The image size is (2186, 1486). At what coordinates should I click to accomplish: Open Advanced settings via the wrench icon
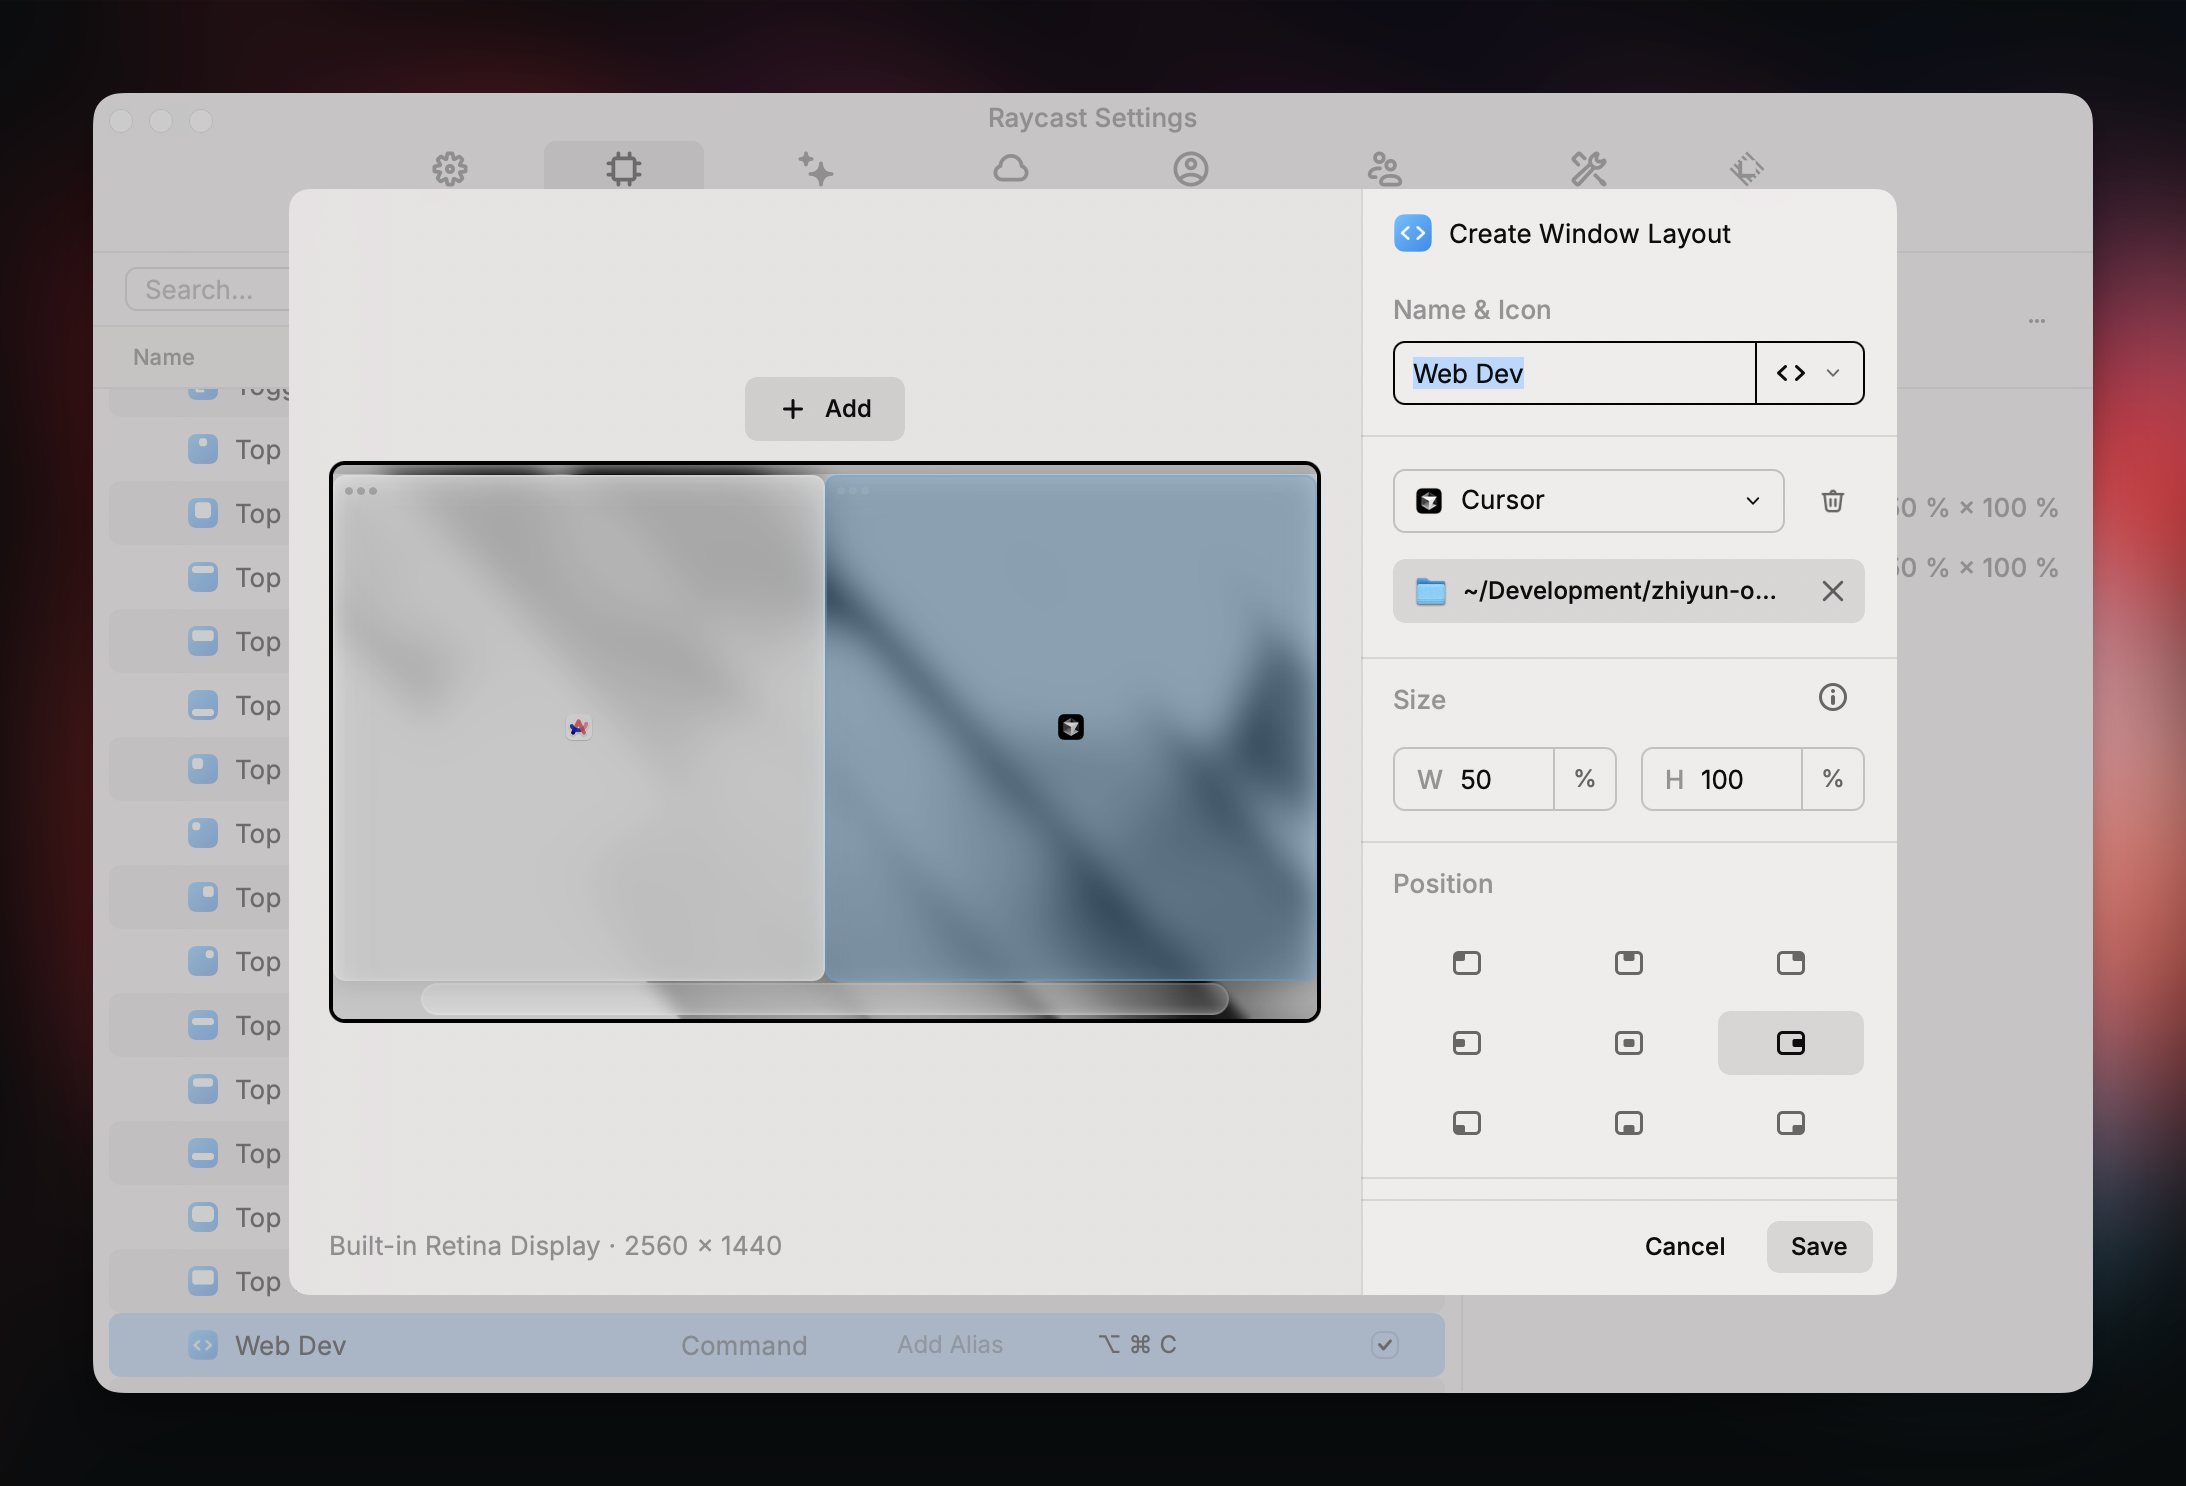[x=1588, y=168]
